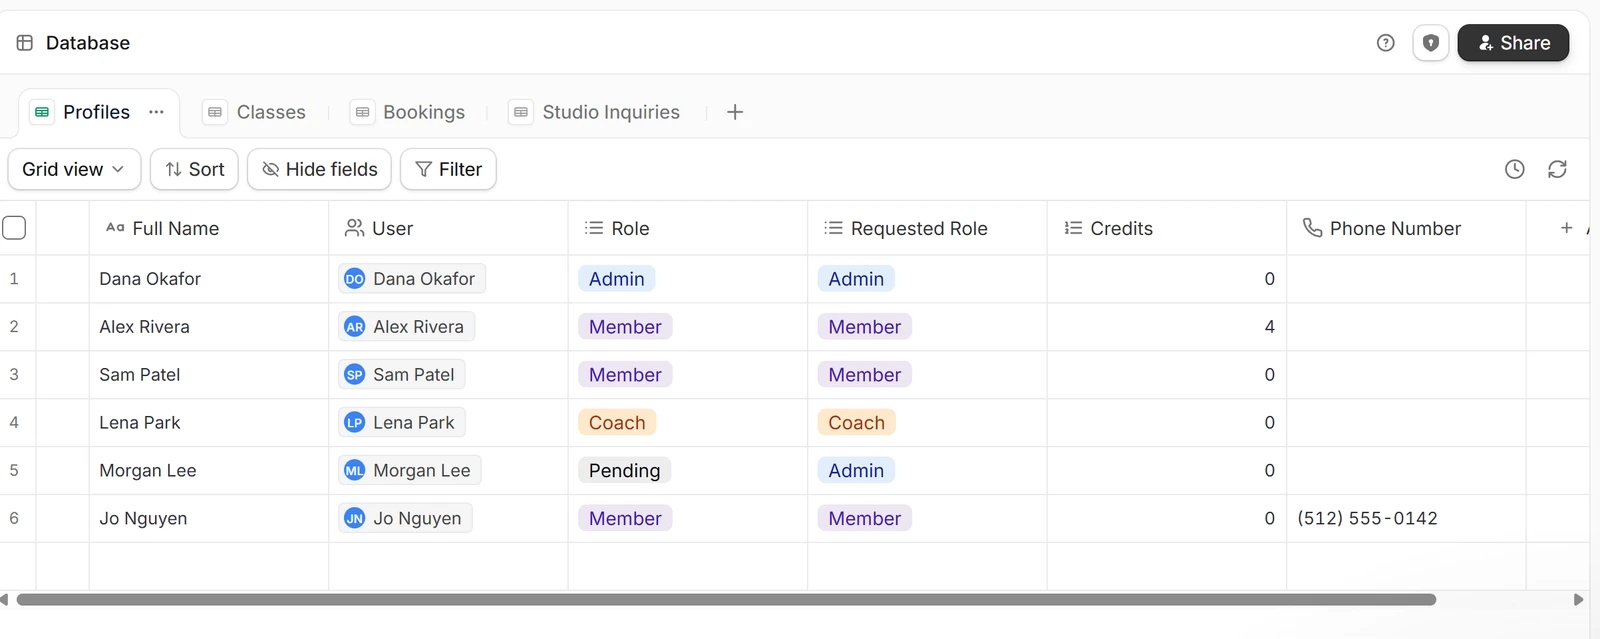The image size is (1600, 639).
Task: Click Alex Rivera user chip
Action: [406, 327]
